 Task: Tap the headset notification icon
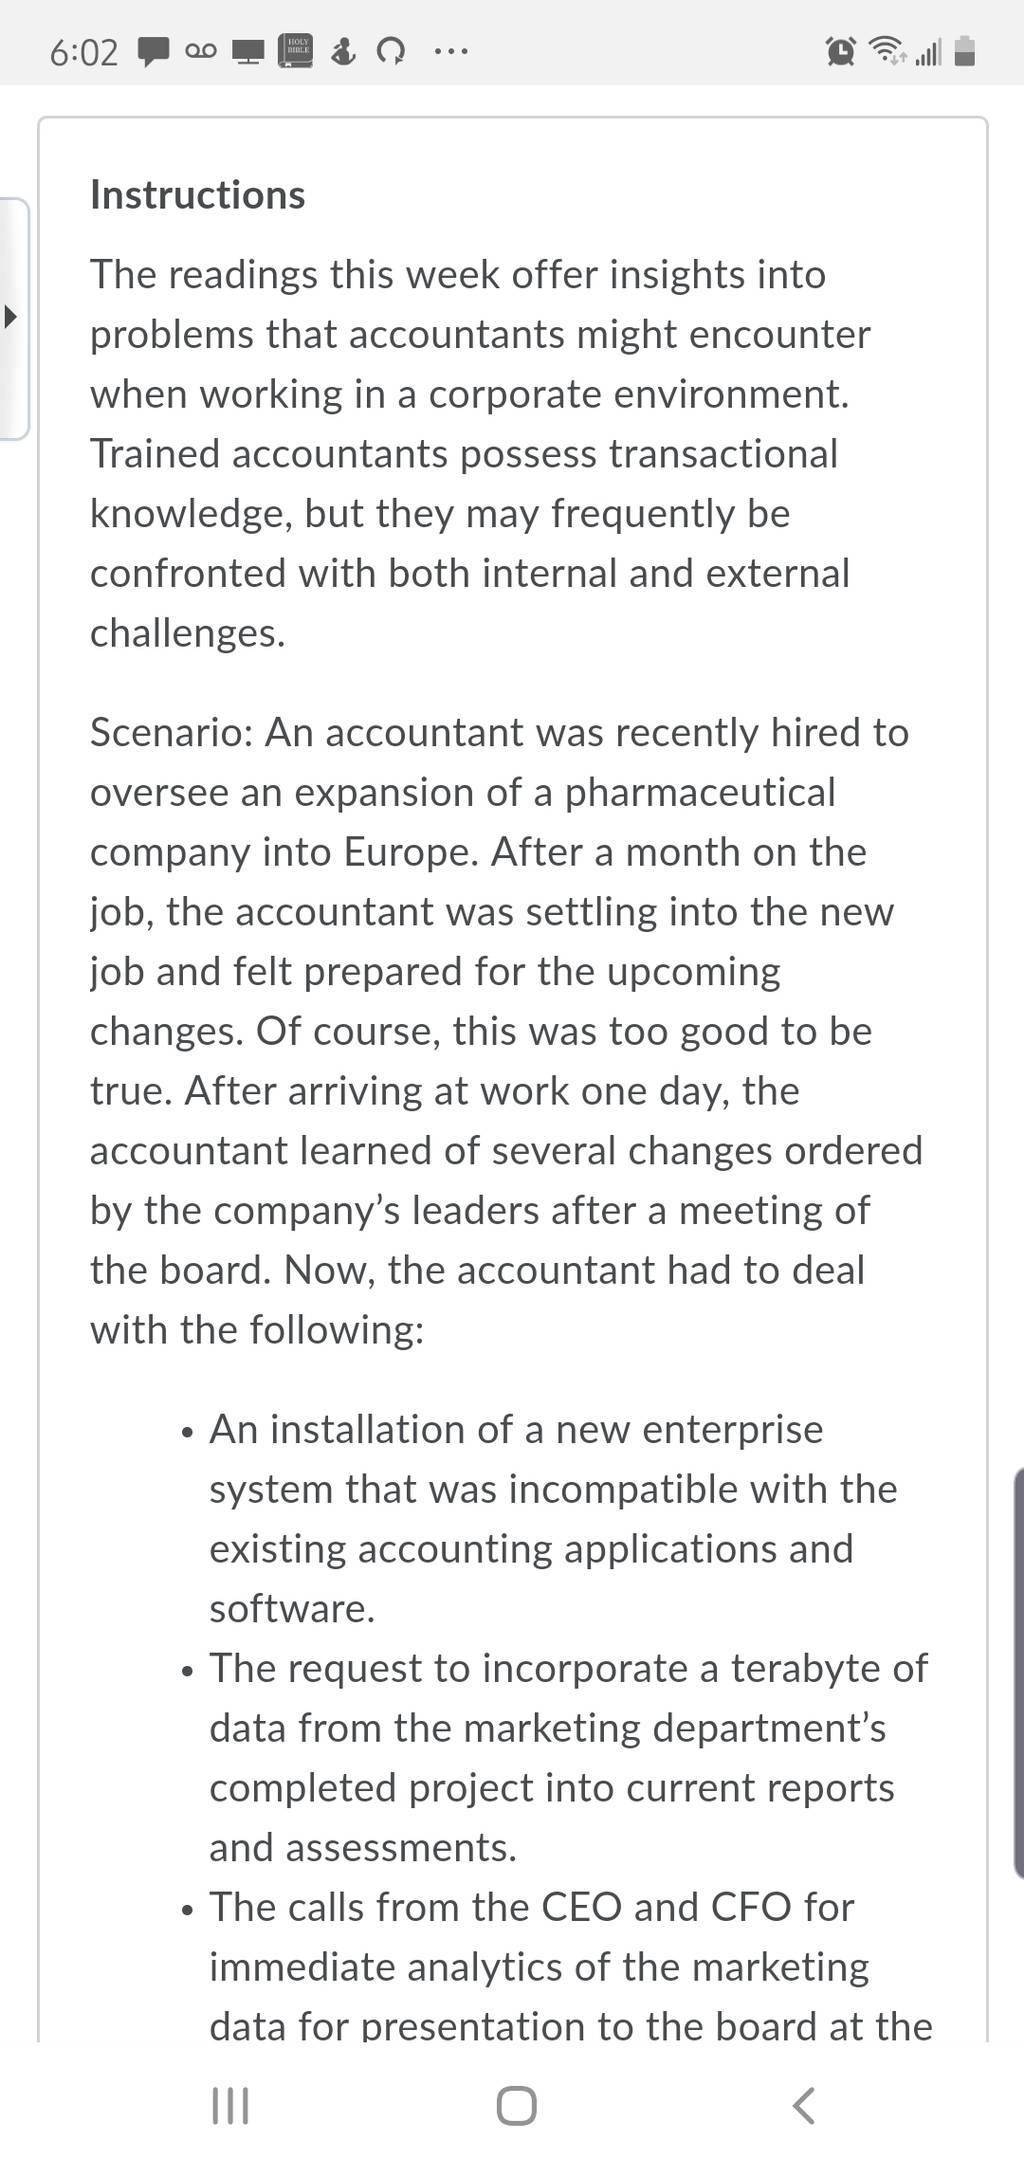coord(391,51)
